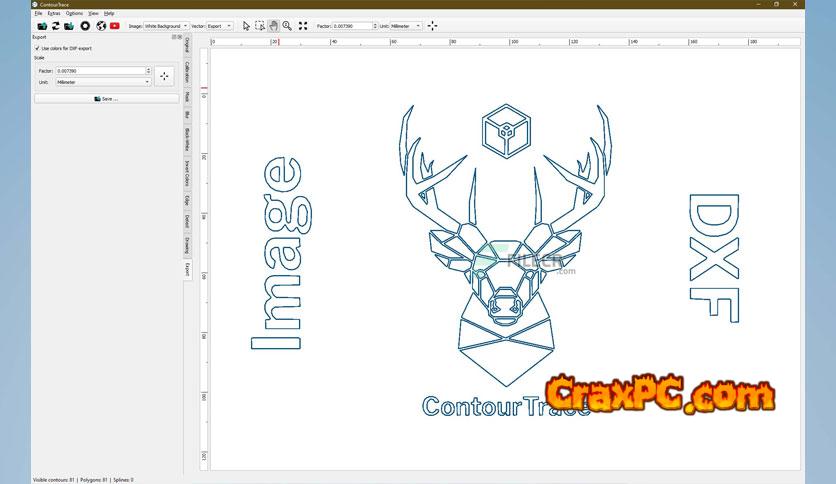
Task: Click the Factor field in Export panel
Action: tap(100, 71)
